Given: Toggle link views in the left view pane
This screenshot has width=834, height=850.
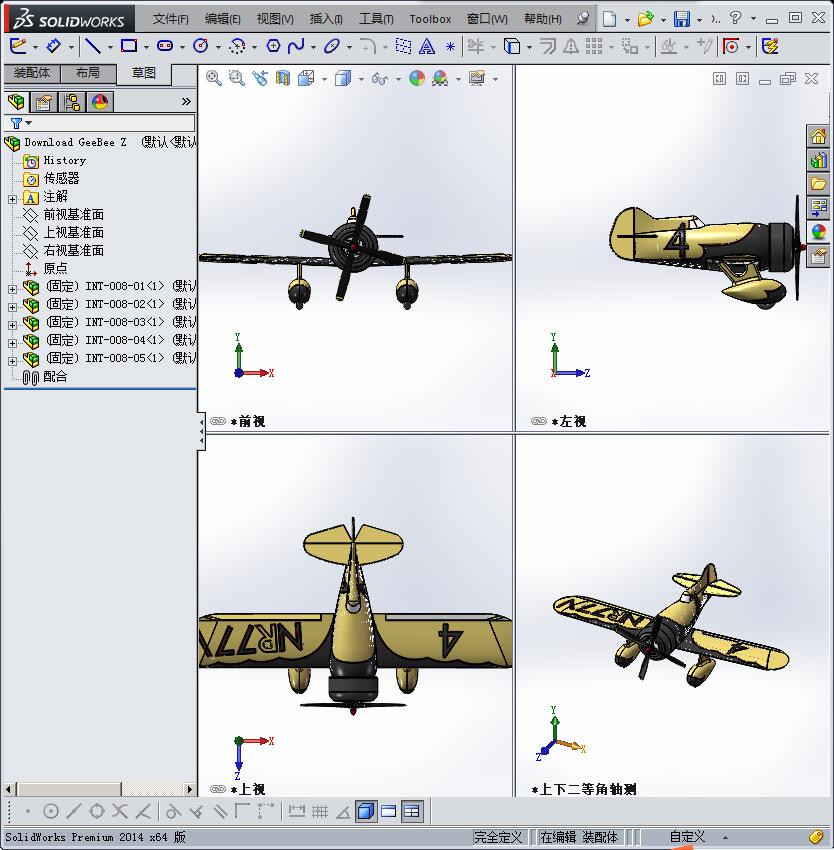Looking at the screenshot, I should point(538,421).
